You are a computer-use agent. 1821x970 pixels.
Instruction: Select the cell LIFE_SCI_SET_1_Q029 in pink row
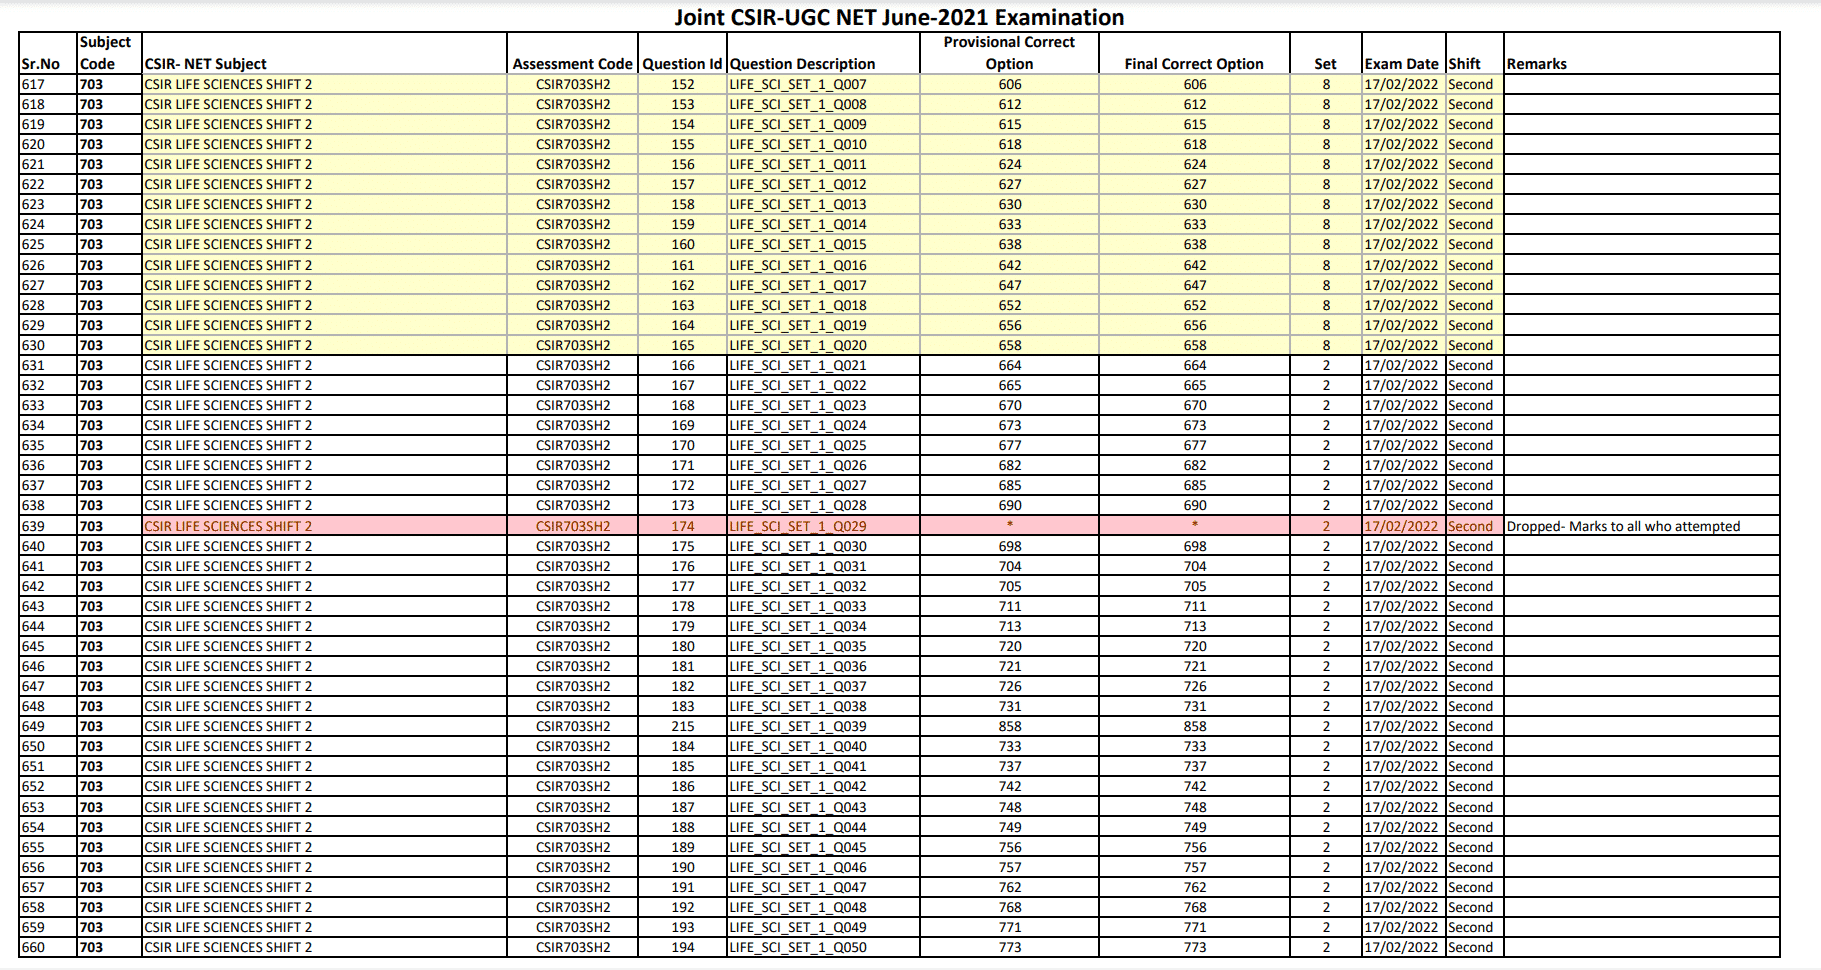[798, 526]
